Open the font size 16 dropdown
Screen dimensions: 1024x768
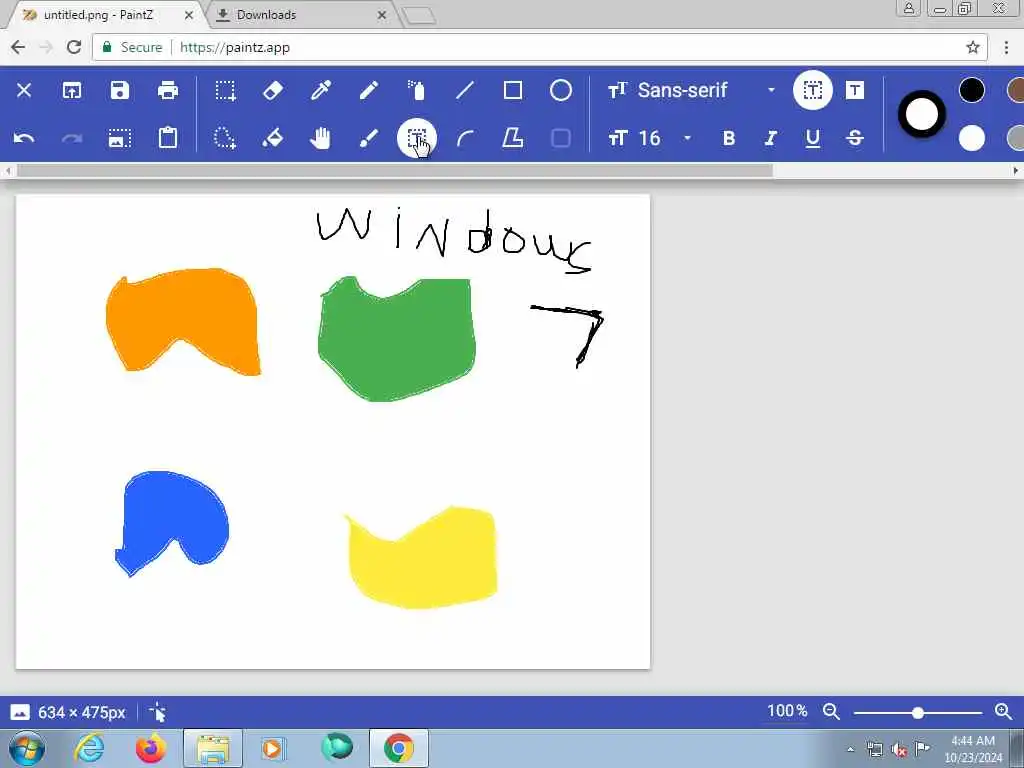click(x=650, y=138)
